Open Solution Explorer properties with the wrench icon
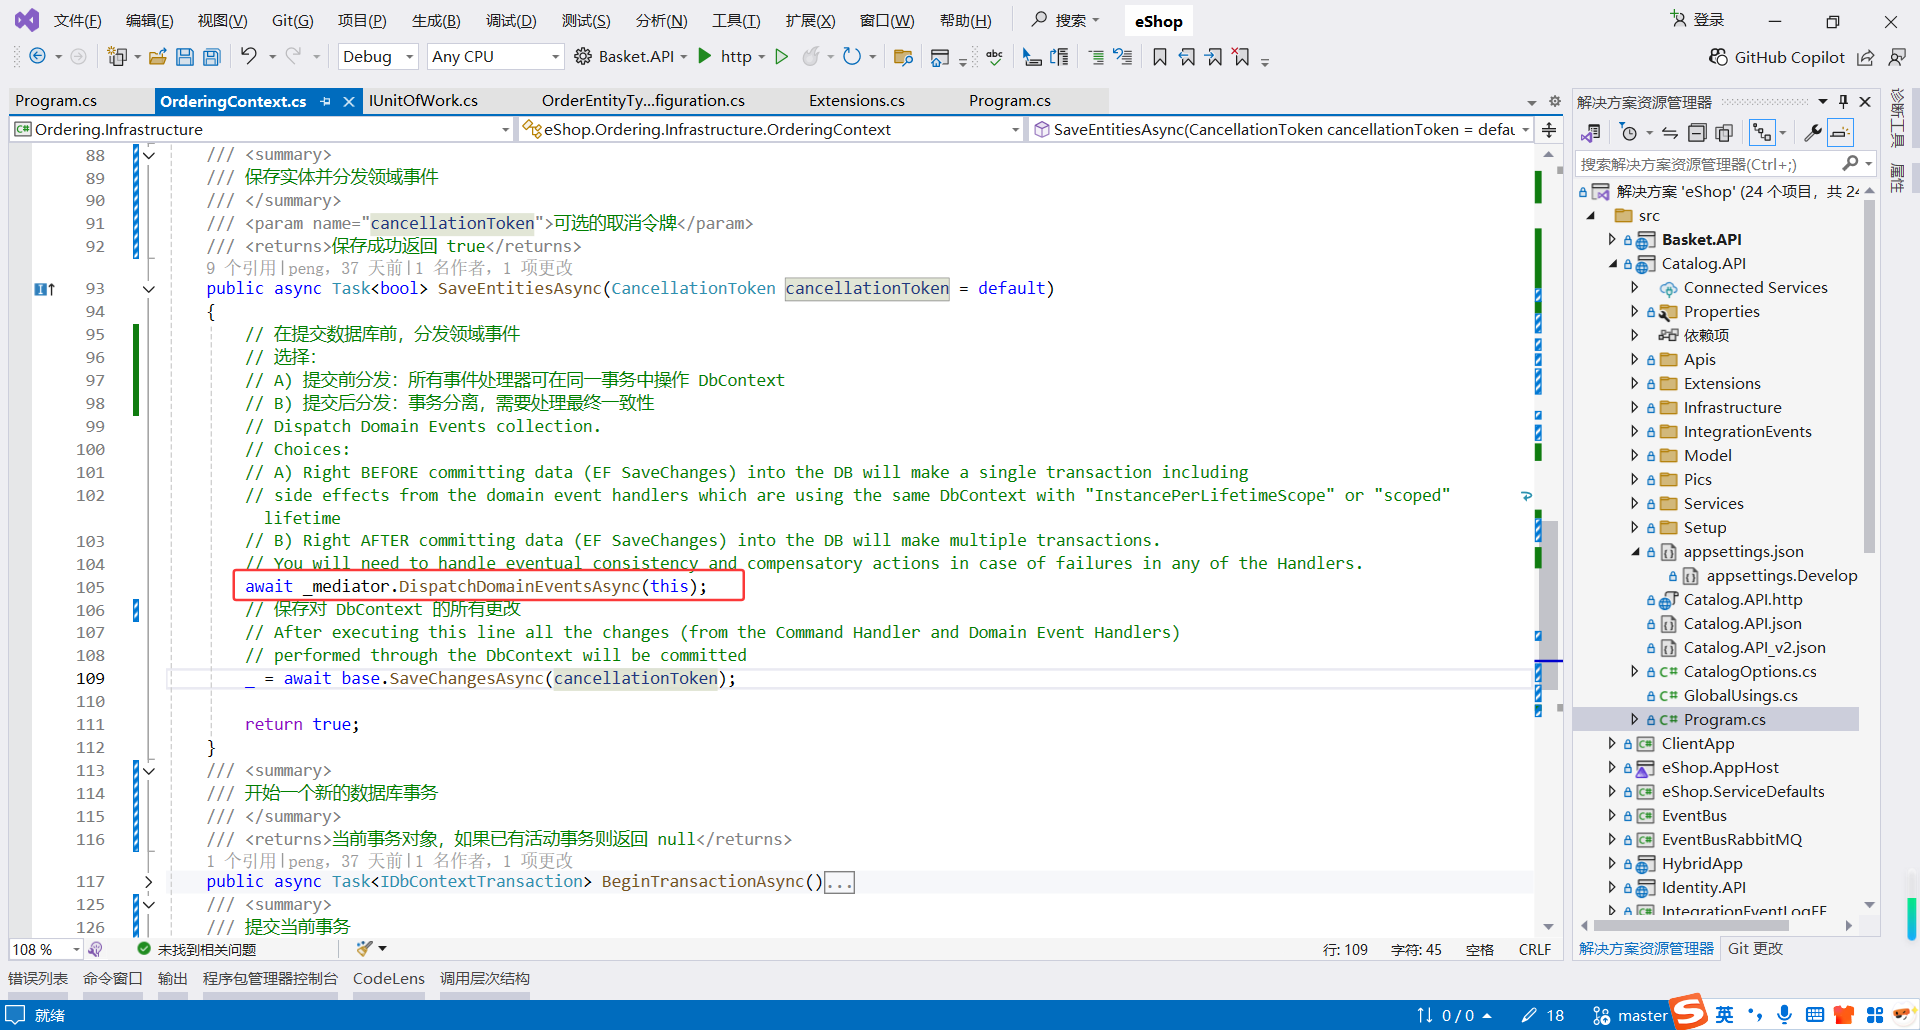The width and height of the screenshot is (1920, 1030). tap(1814, 132)
